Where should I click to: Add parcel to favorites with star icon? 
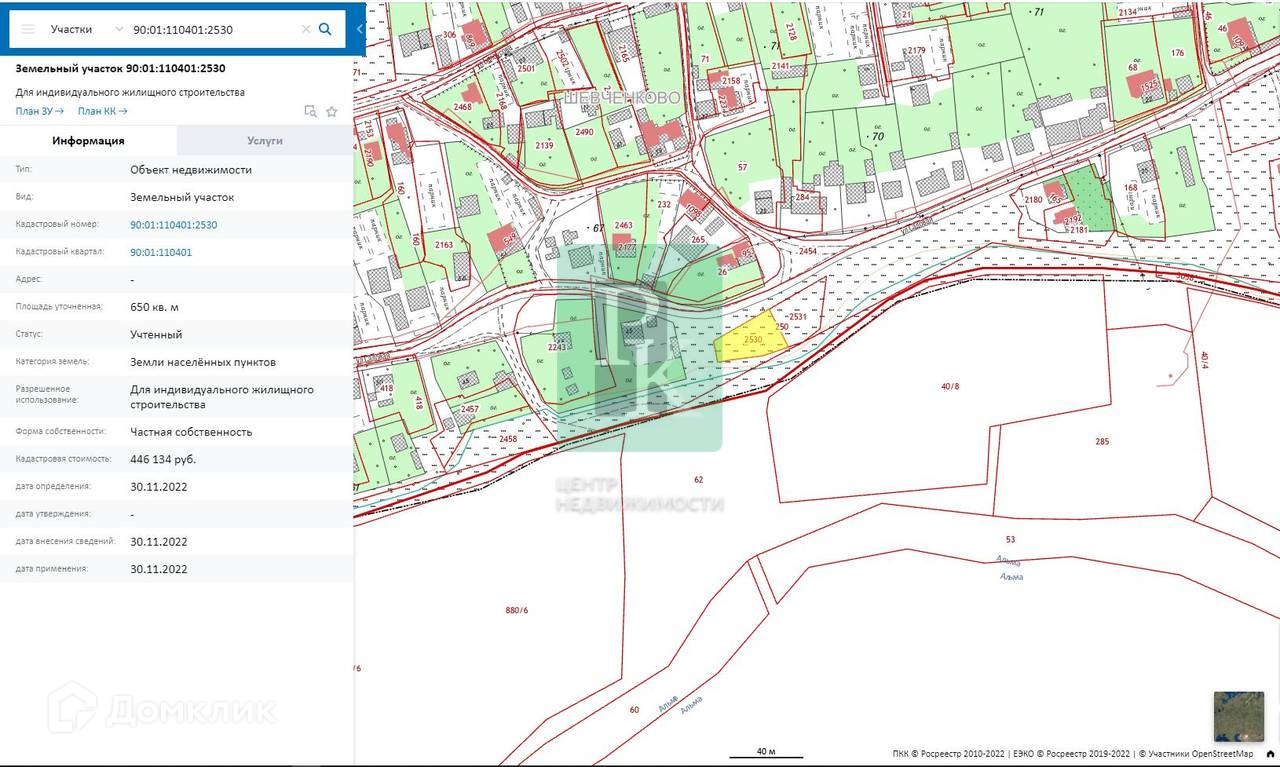click(x=332, y=111)
